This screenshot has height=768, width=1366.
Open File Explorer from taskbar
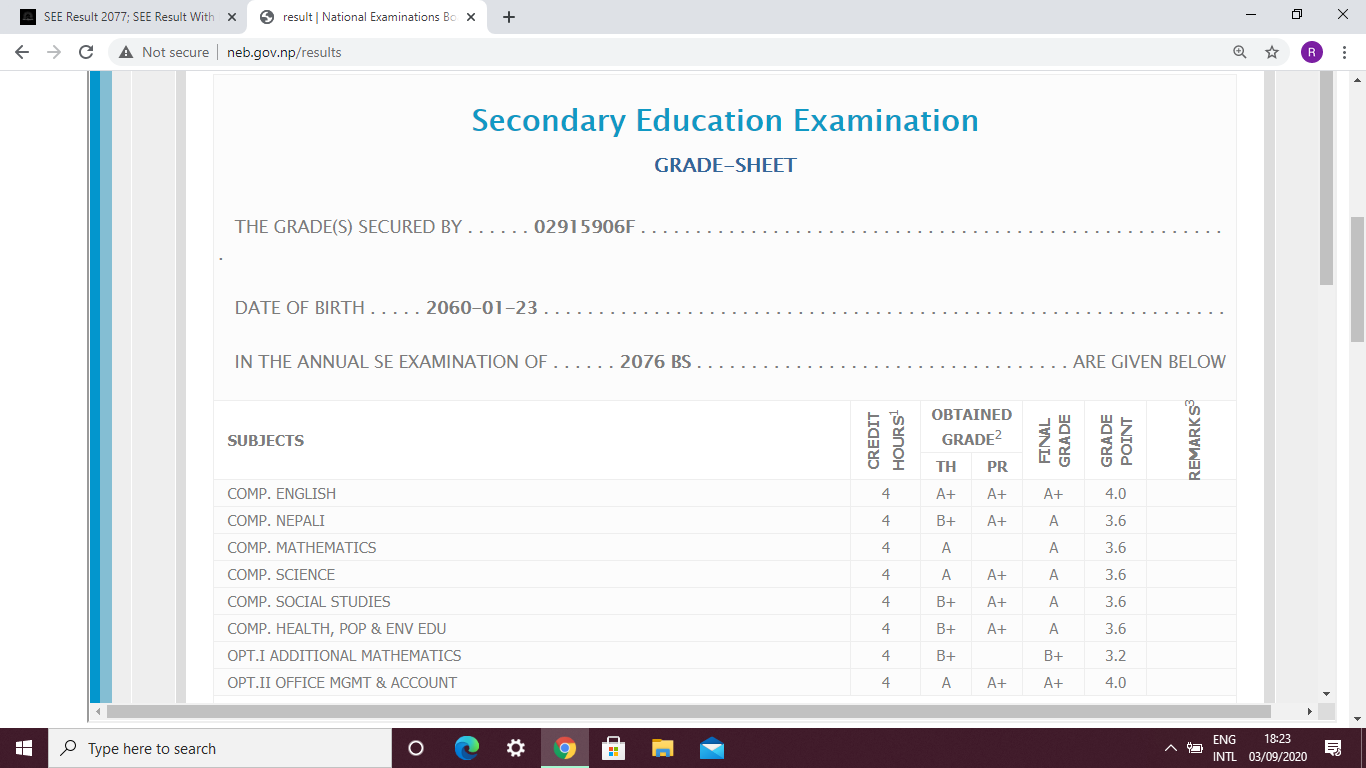click(x=662, y=748)
